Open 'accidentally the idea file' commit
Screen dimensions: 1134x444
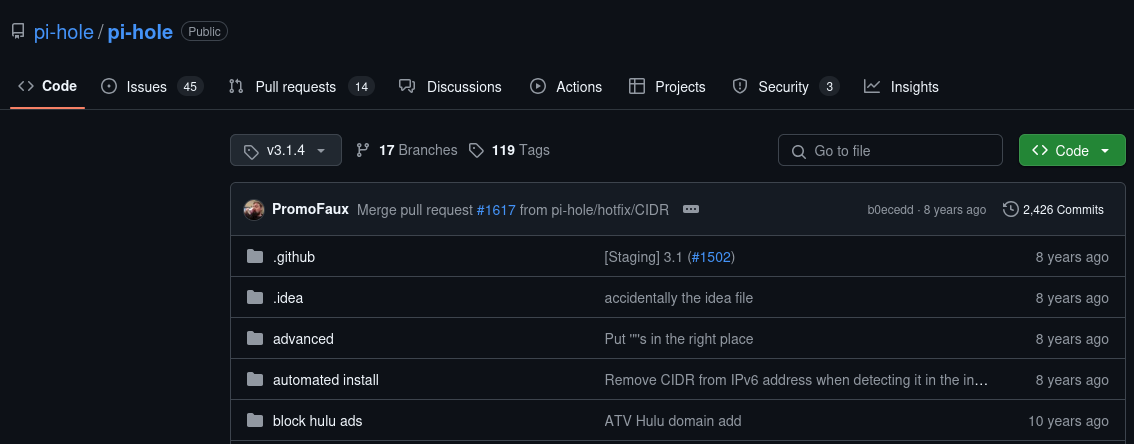pyautogui.click(x=678, y=298)
